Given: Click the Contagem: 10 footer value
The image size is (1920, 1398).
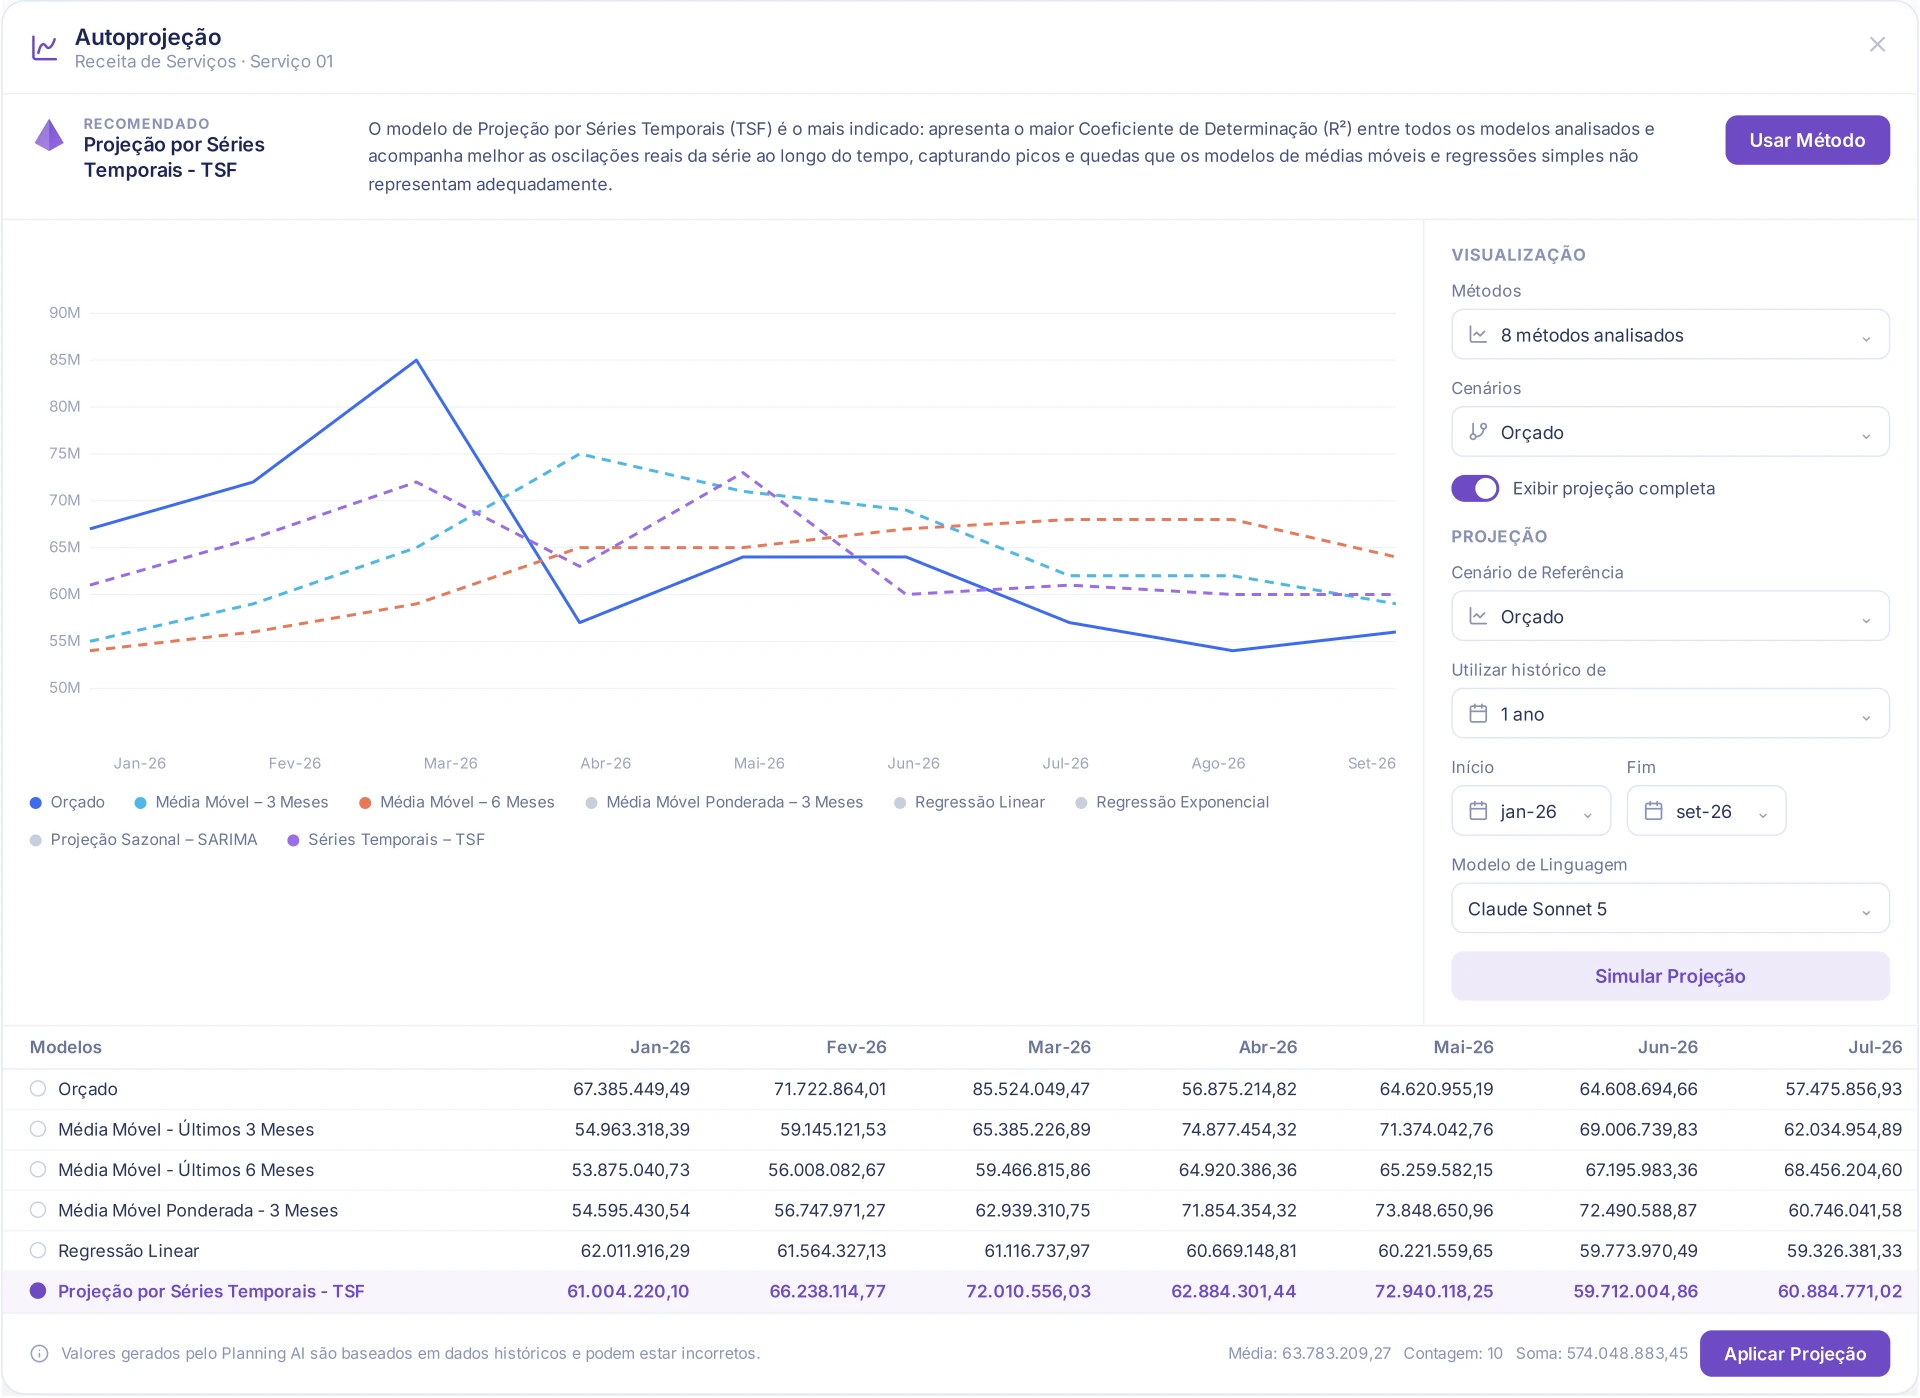Looking at the screenshot, I should pyautogui.click(x=1453, y=1354).
